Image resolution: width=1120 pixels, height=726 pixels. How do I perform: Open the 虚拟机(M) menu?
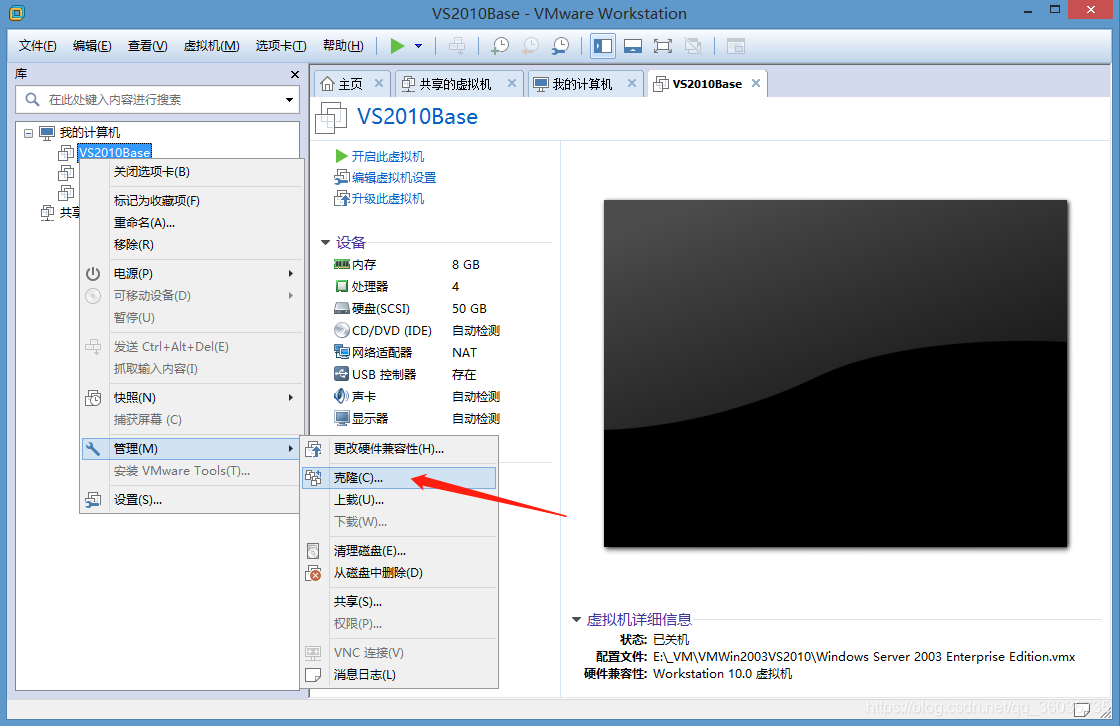211,46
